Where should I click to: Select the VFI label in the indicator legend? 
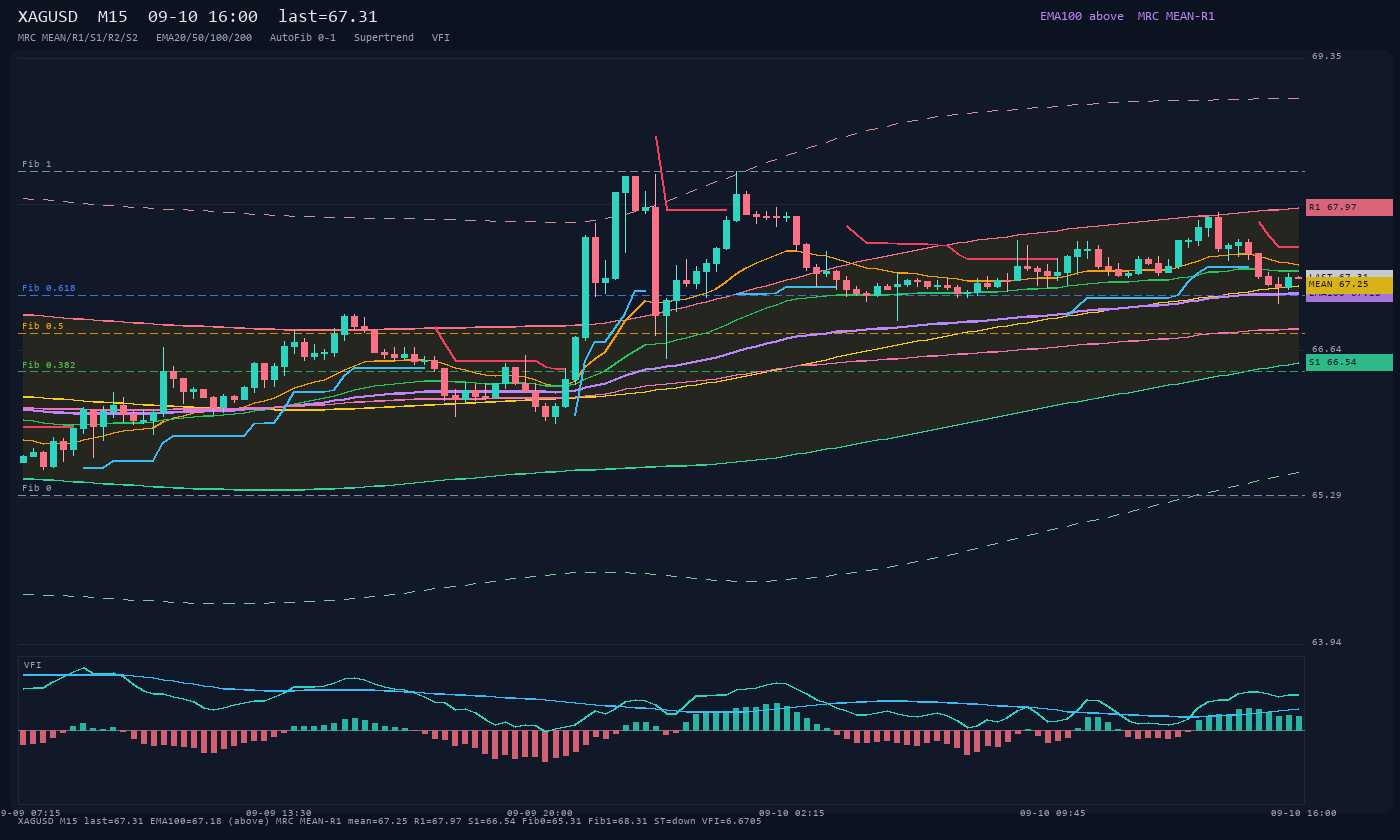pyautogui.click(x=441, y=38)
